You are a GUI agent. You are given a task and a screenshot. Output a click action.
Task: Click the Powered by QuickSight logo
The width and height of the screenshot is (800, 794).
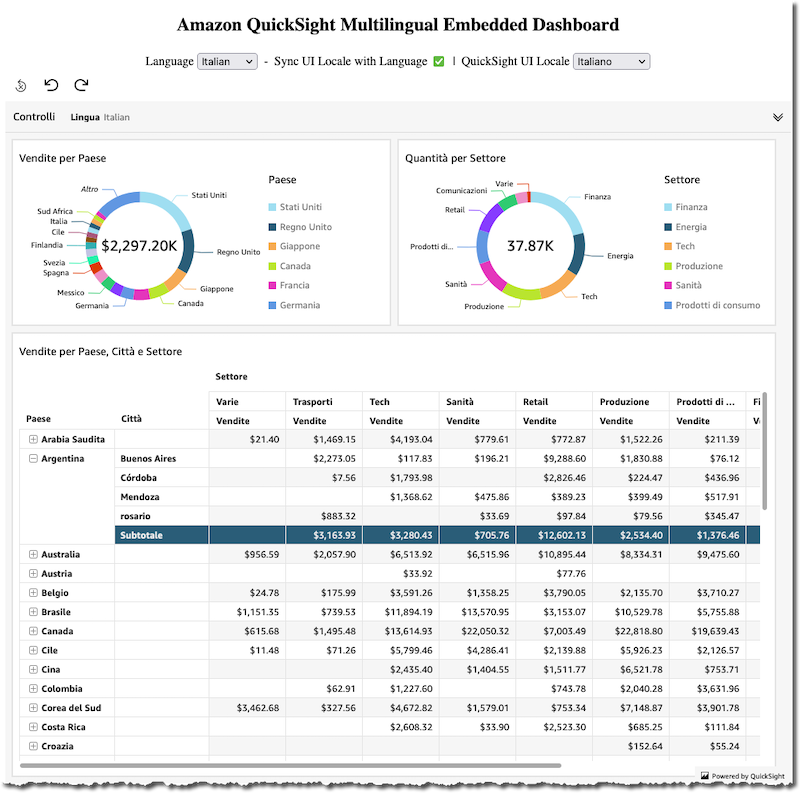(x=742, y=776)
